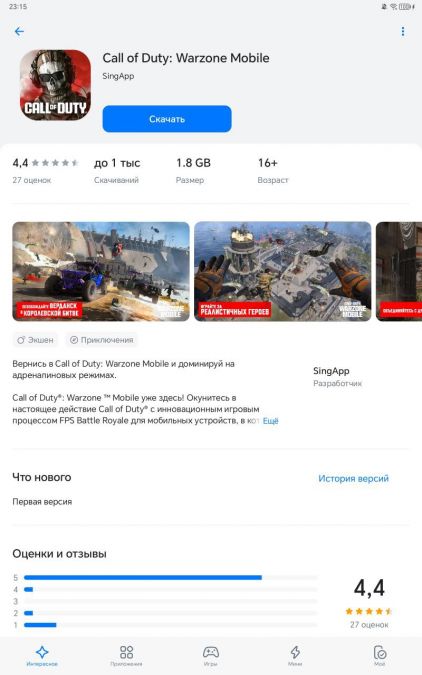Tap the app title Call of Duty: Warzone Mobile
The width and height of the screenshot is (422, 675).
186,58
